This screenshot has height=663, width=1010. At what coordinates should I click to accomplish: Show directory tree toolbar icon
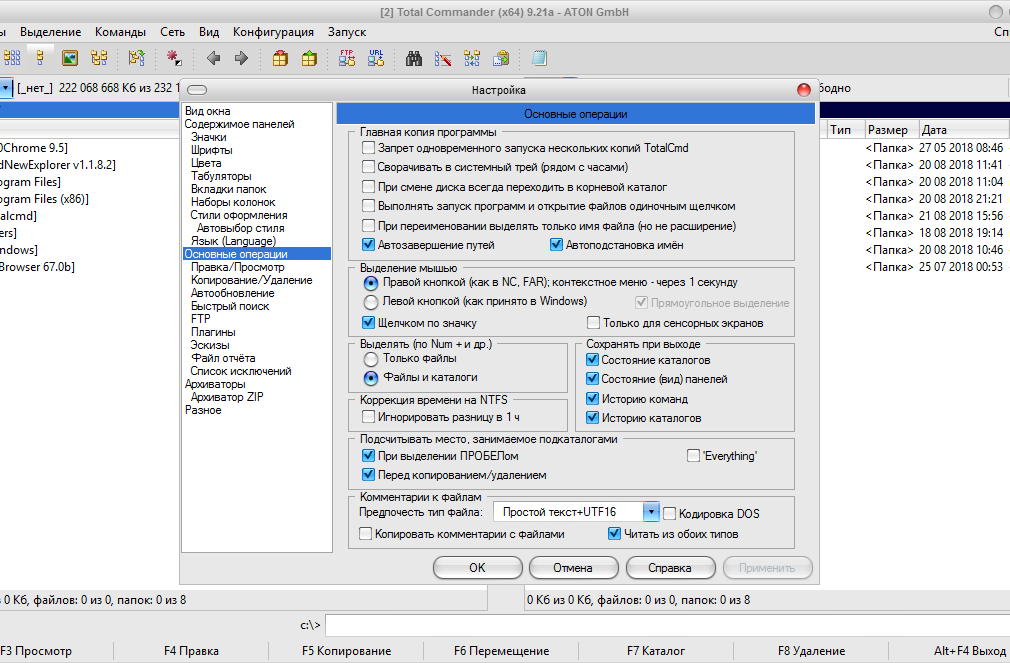click(99, 59)
